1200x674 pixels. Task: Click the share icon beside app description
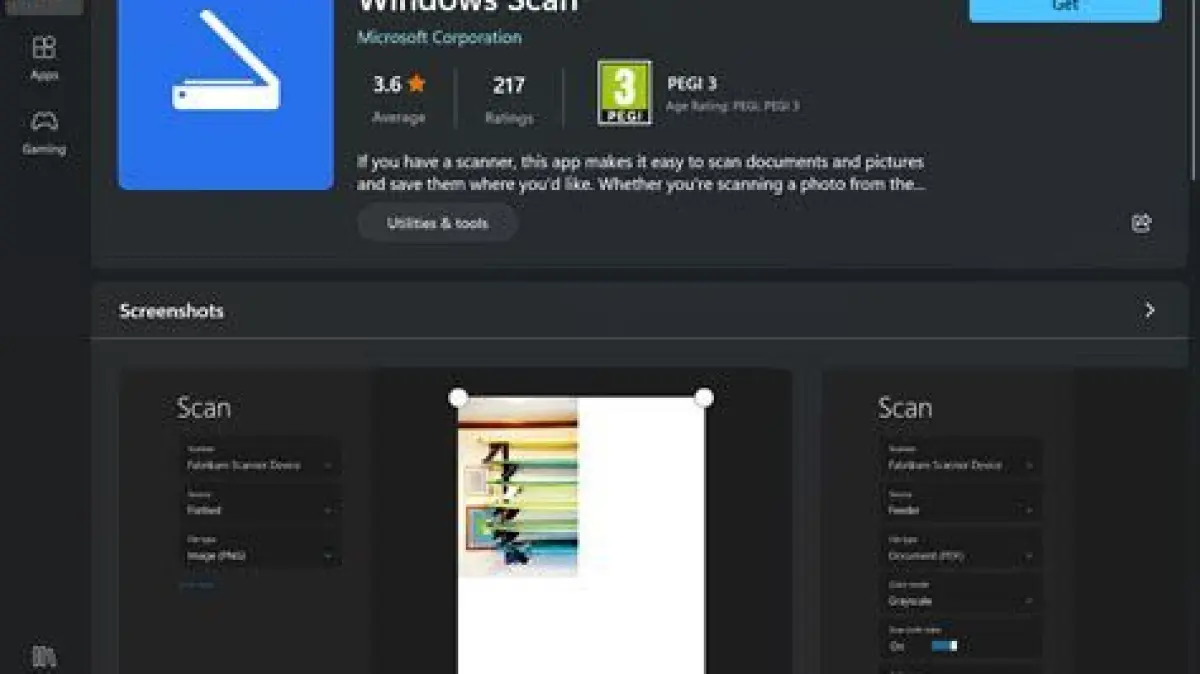[1141, 223]
